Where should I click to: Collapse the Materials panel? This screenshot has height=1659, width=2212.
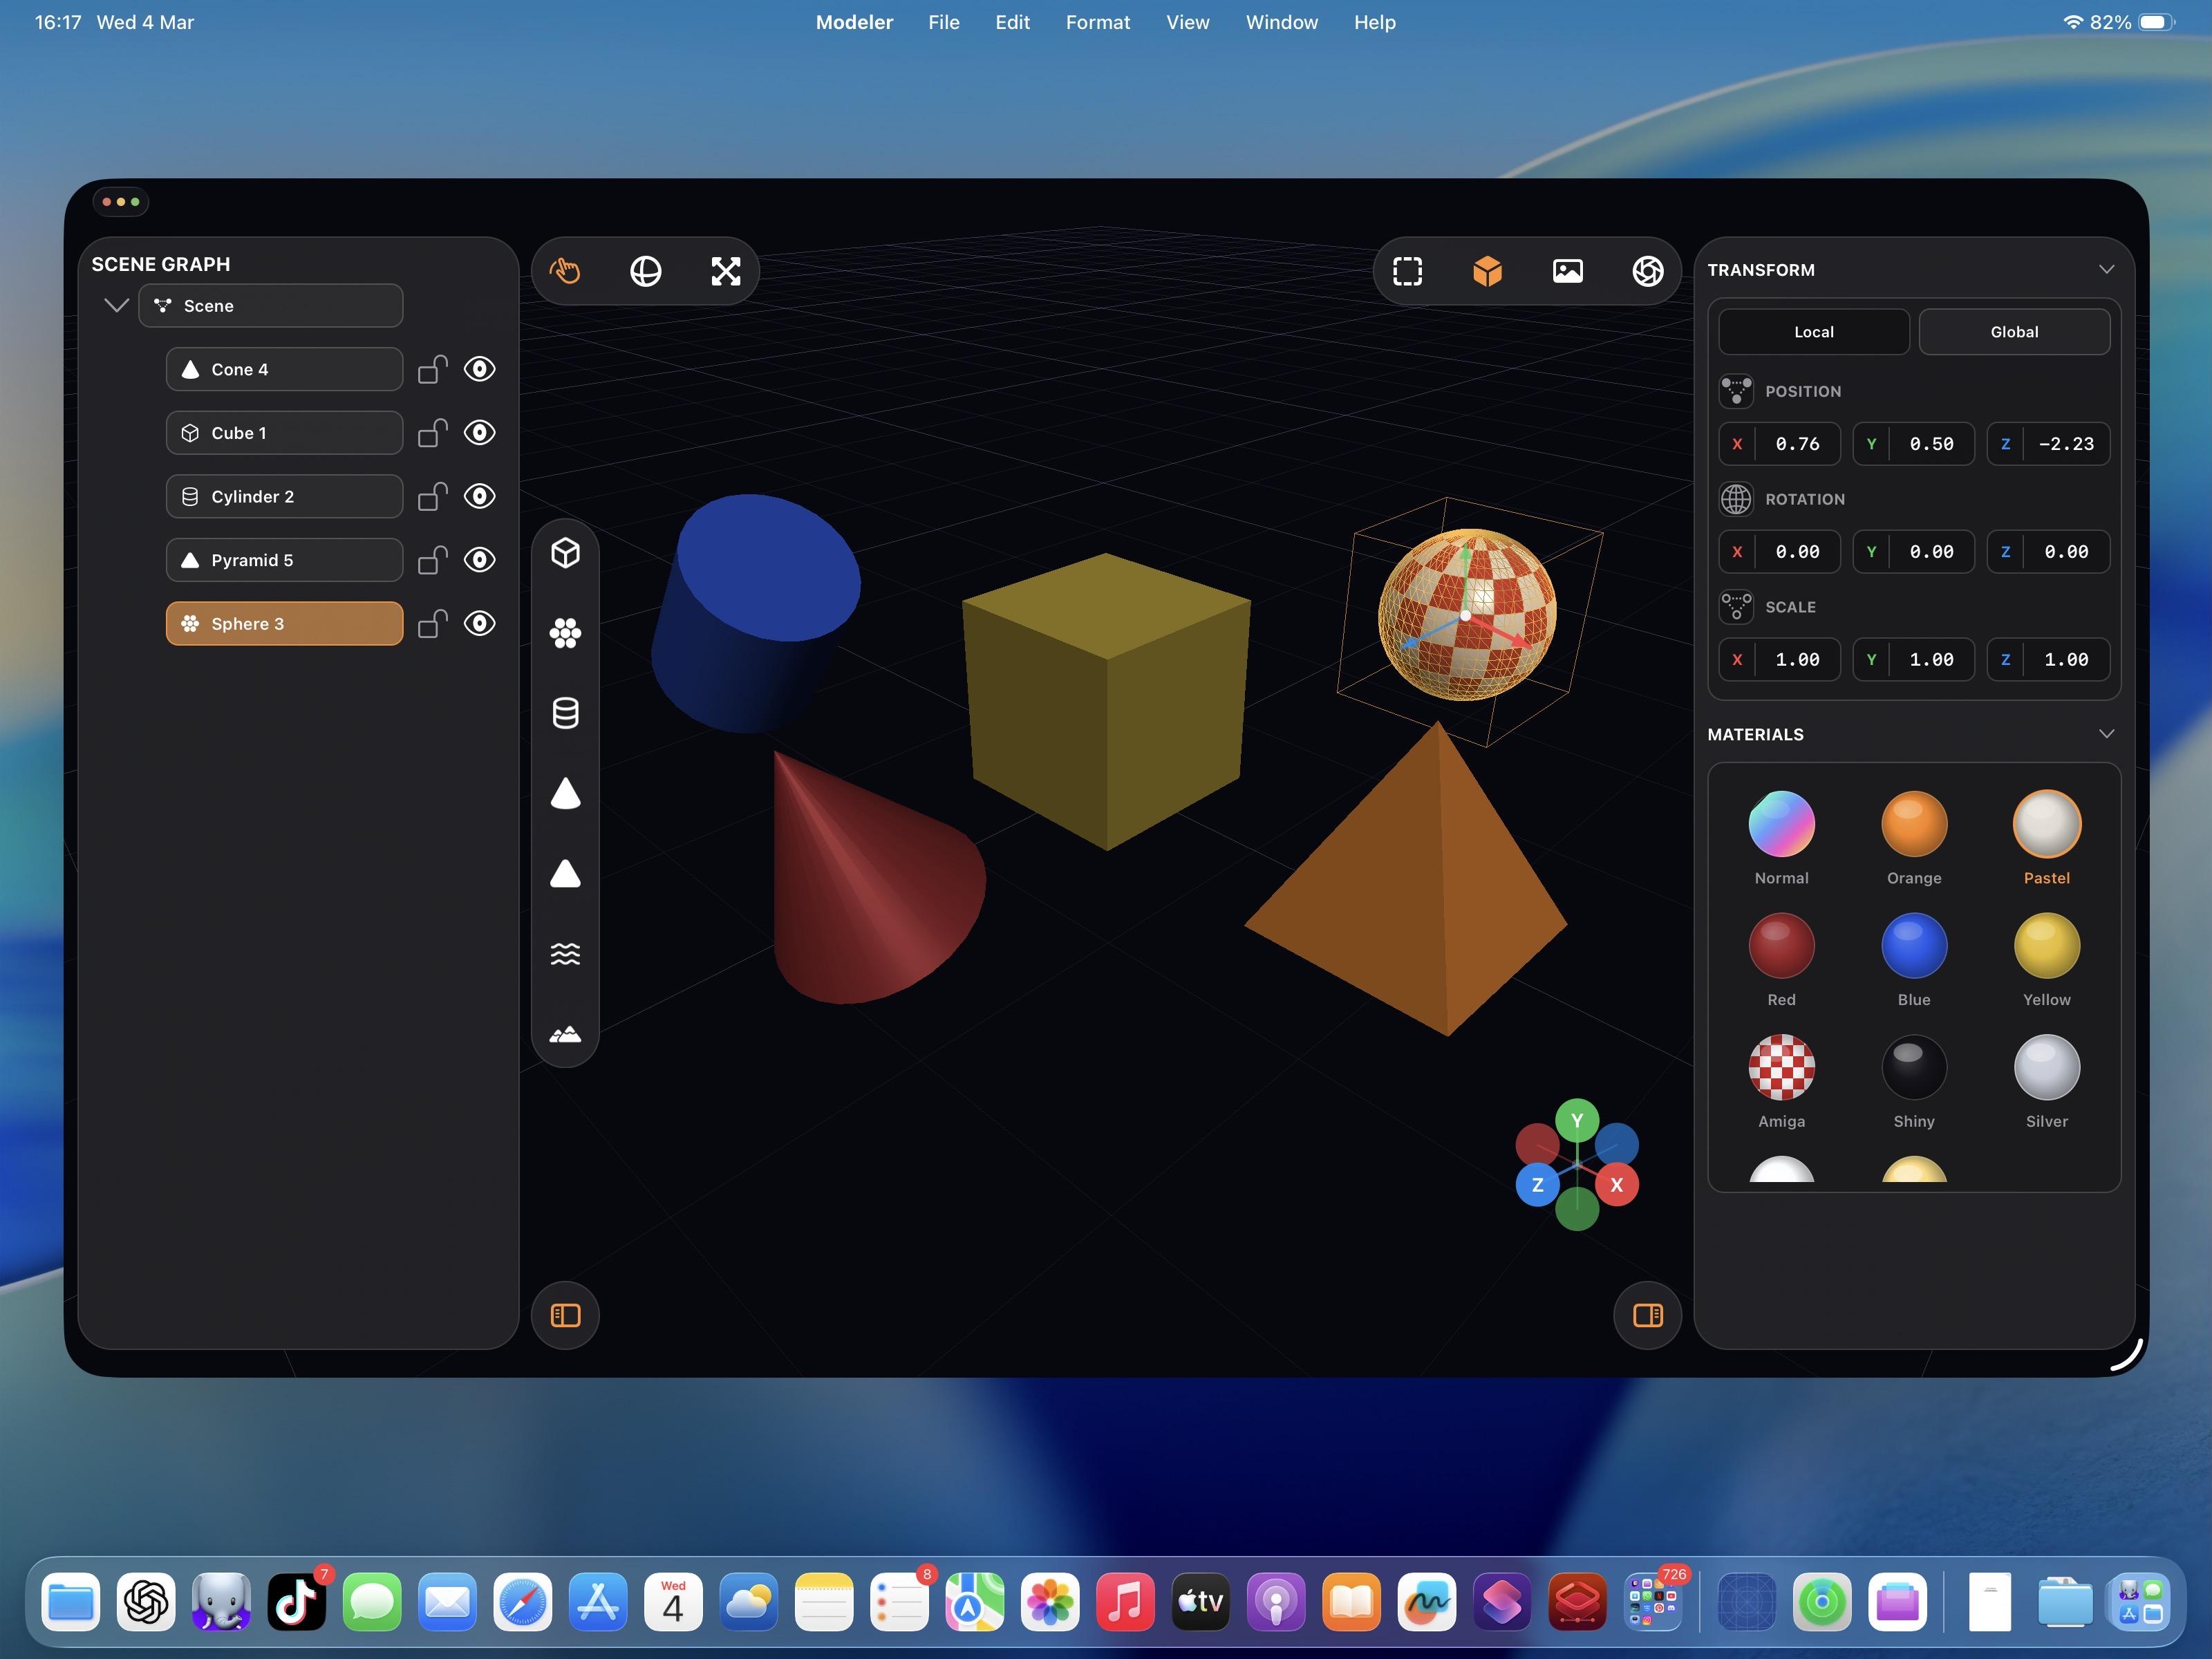pos(2106,734)
